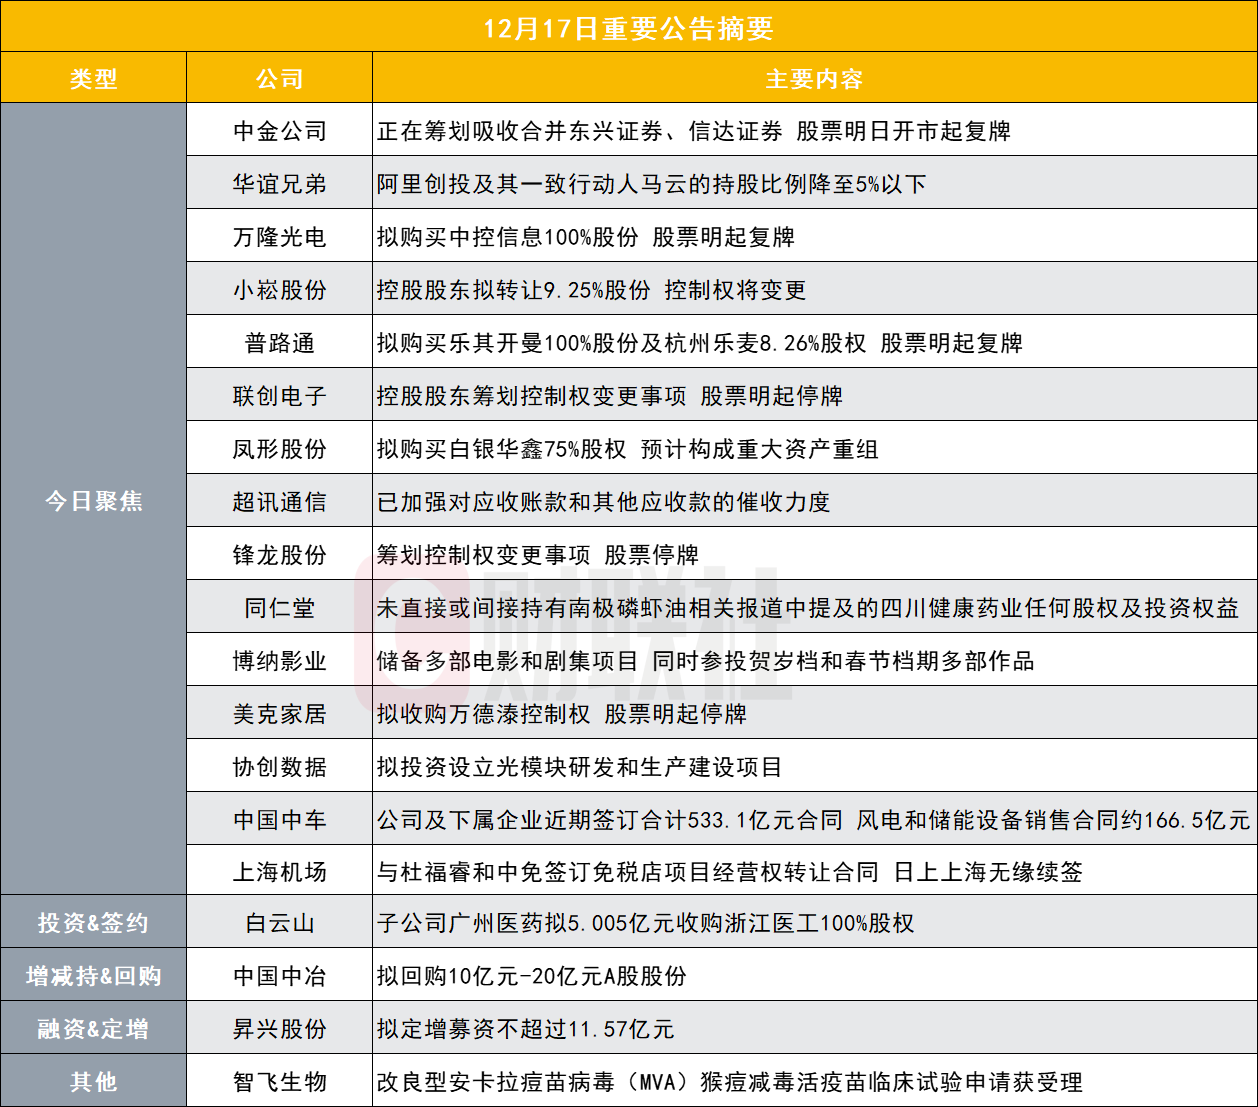Screen dimensions: 1258x1107
Task: Click the 主要内容 column header
Action: point(814,79)
